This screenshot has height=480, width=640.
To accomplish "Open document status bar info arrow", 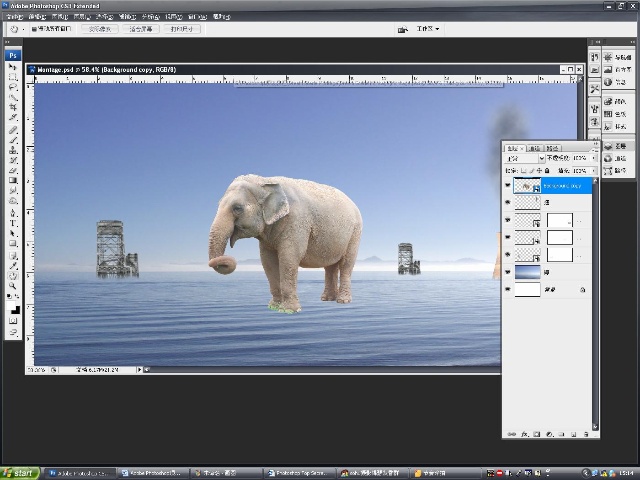I will pyautogui.click(x=139, y=370).
